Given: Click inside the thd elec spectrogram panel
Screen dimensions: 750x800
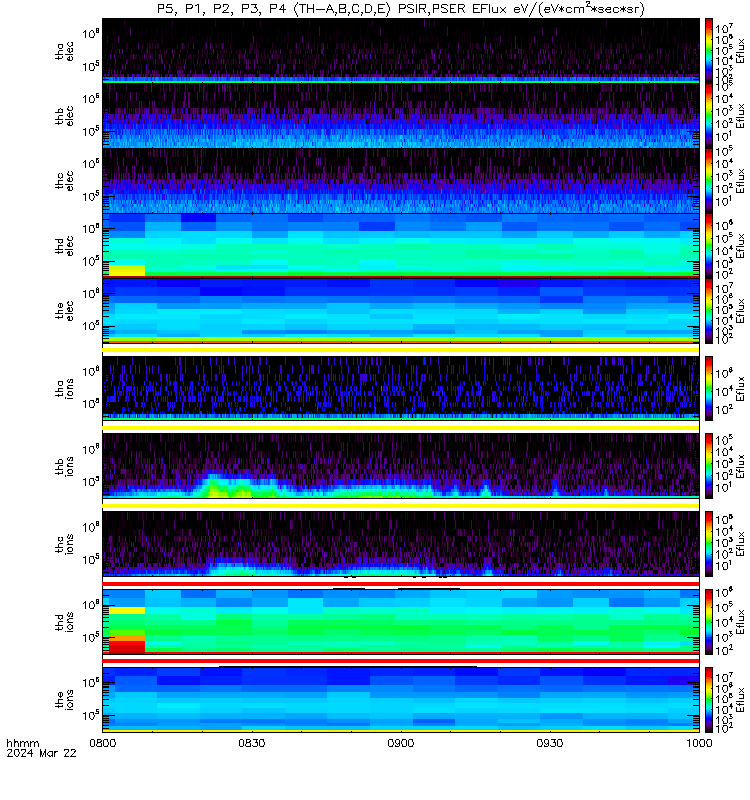Looking at the screenshot, I should pyautogui.click(x=401, y=245).
